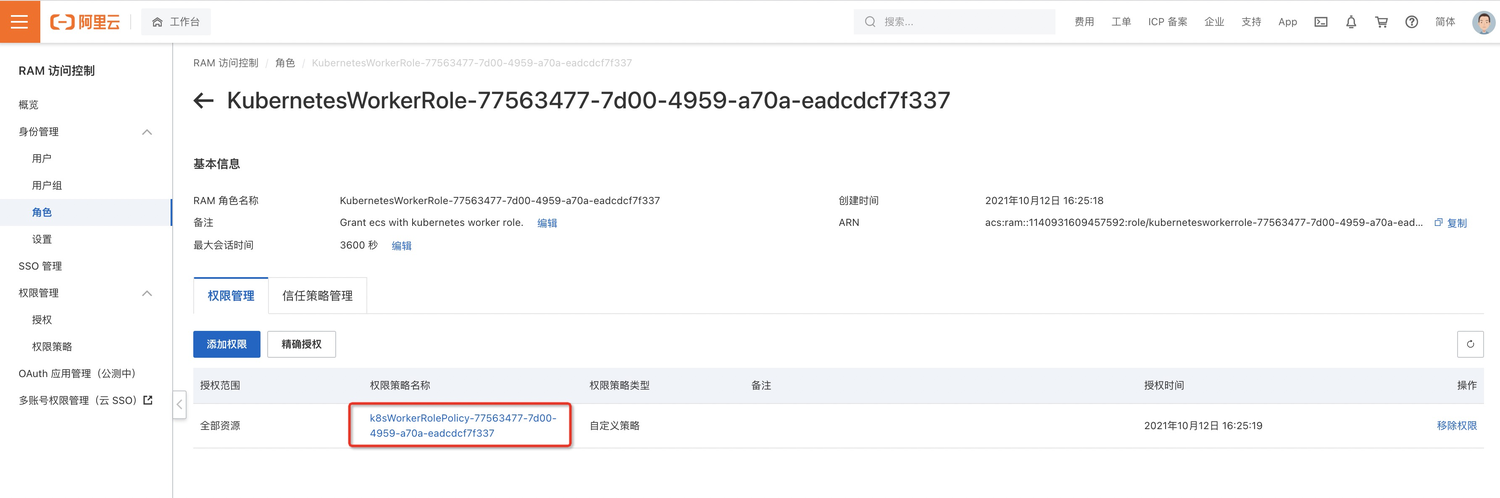
Task: Click the 权限策略名称 column header
Action: coord(400,386)
